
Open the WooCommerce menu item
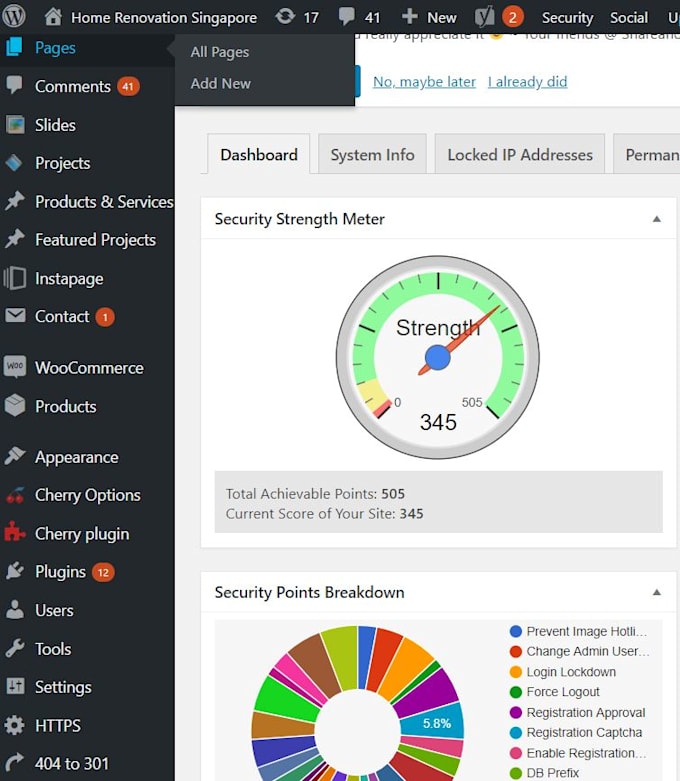87,368
